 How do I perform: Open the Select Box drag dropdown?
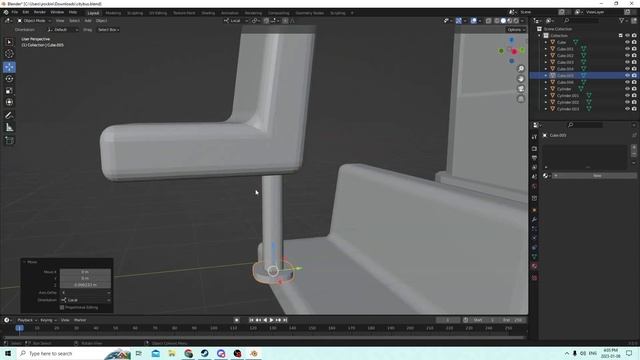pos(108,30)
